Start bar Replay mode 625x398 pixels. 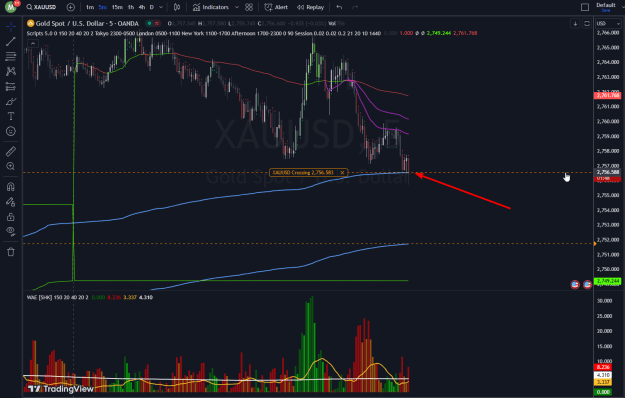click(311, 7)
